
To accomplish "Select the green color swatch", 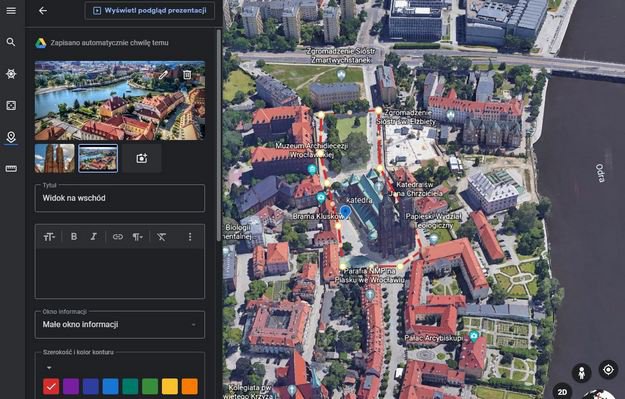I will click(150, 386).
